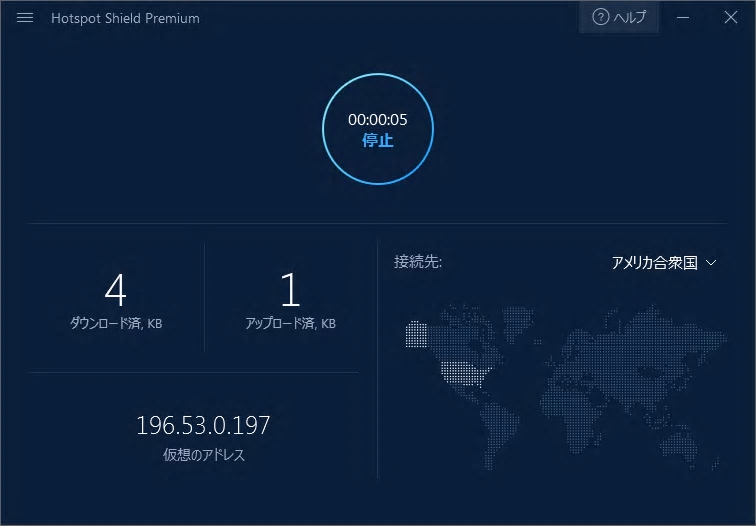Open the ヘルプ help button

pos(619,17)
